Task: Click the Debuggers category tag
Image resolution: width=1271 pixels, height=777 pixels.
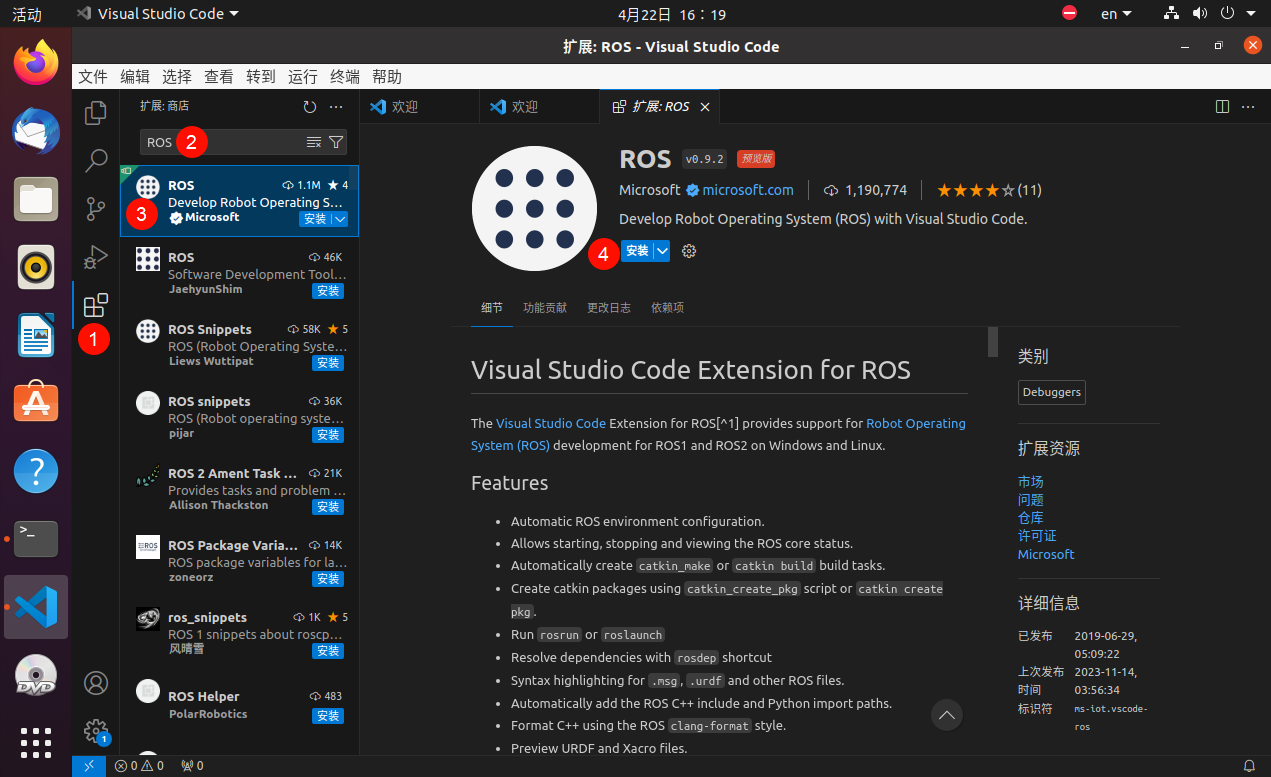Action: (1052, 392)
